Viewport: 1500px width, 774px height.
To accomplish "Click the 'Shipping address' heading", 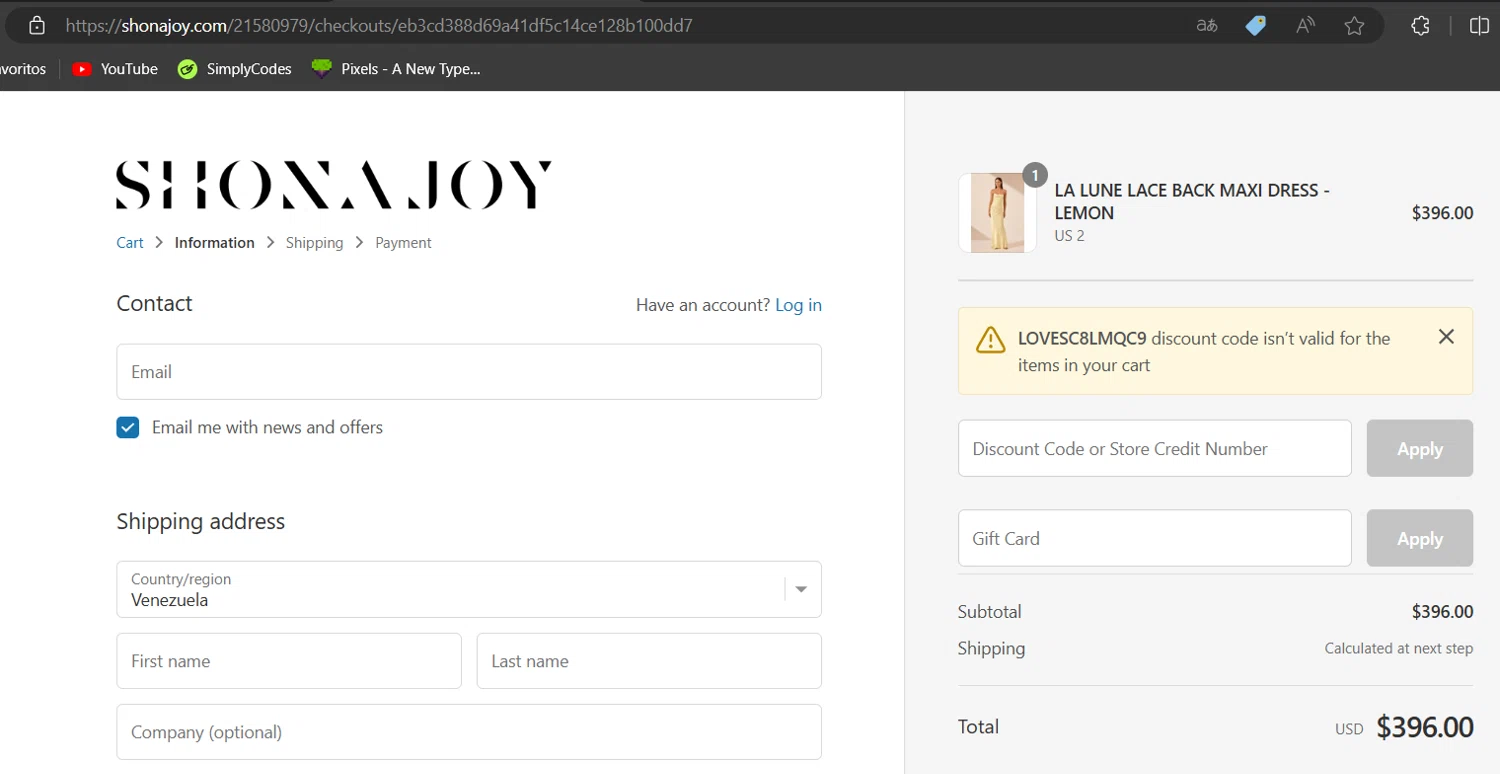I will [x=201, y=521].
